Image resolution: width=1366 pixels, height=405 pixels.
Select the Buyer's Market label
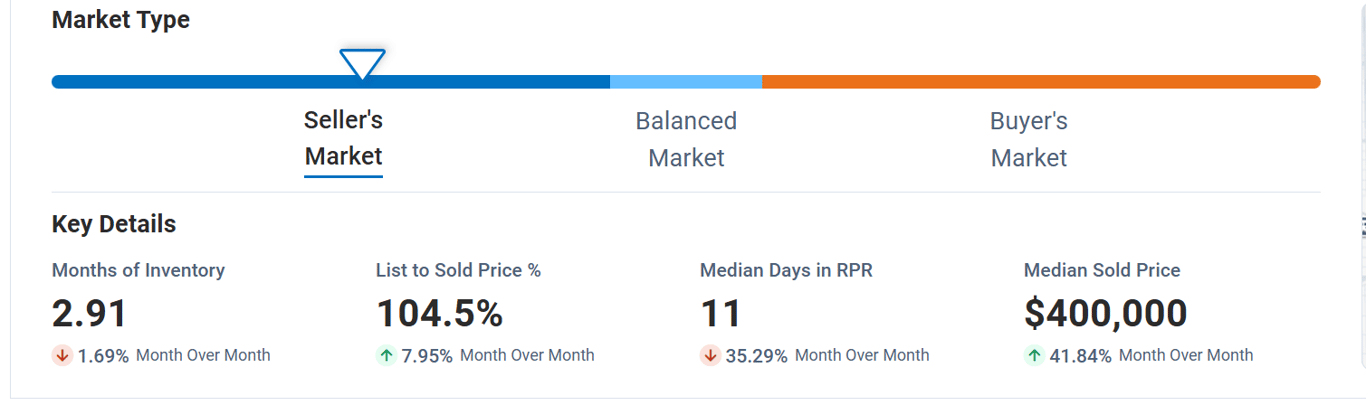point(1028,139)
